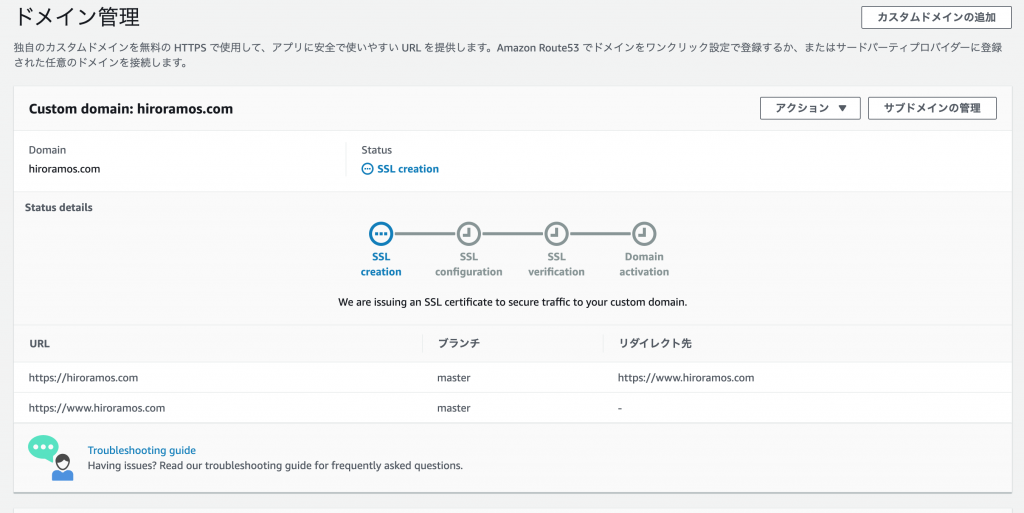Viewport: 1024px width, 513px height.
Task: Open the アクション dropdown menu
Action: [x=810, y=108]
